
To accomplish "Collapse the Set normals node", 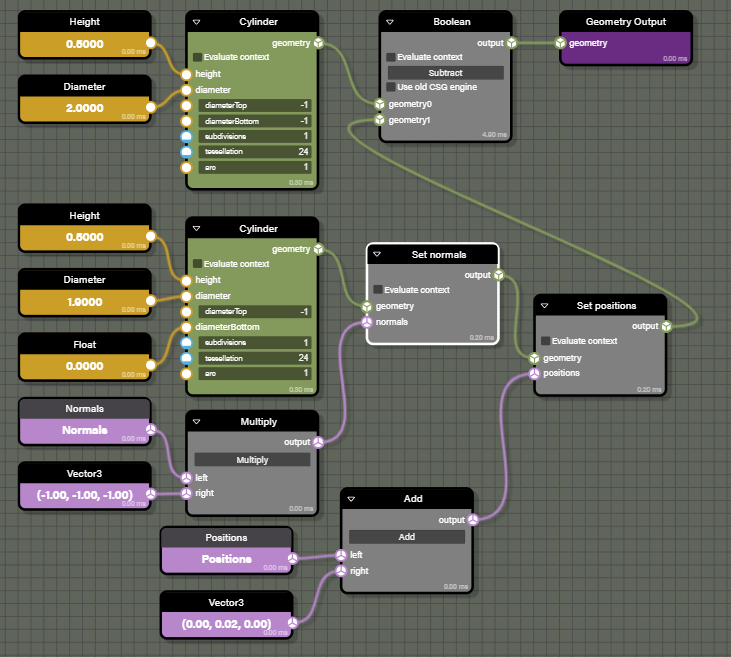I will point(377,254).
